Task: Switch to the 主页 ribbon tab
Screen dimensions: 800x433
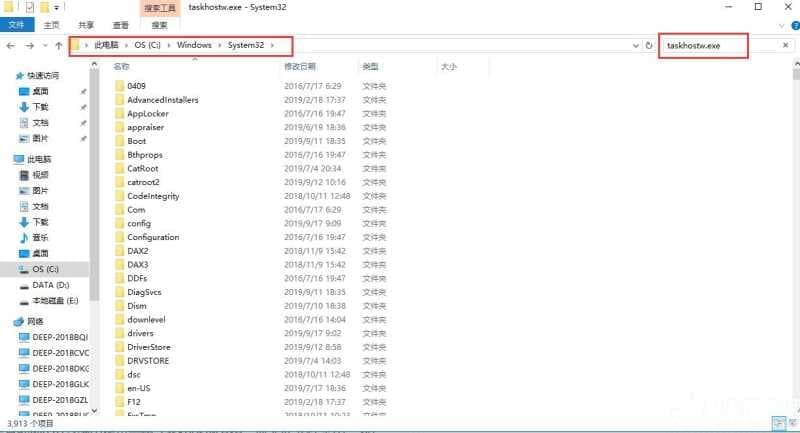Action: 51,24
